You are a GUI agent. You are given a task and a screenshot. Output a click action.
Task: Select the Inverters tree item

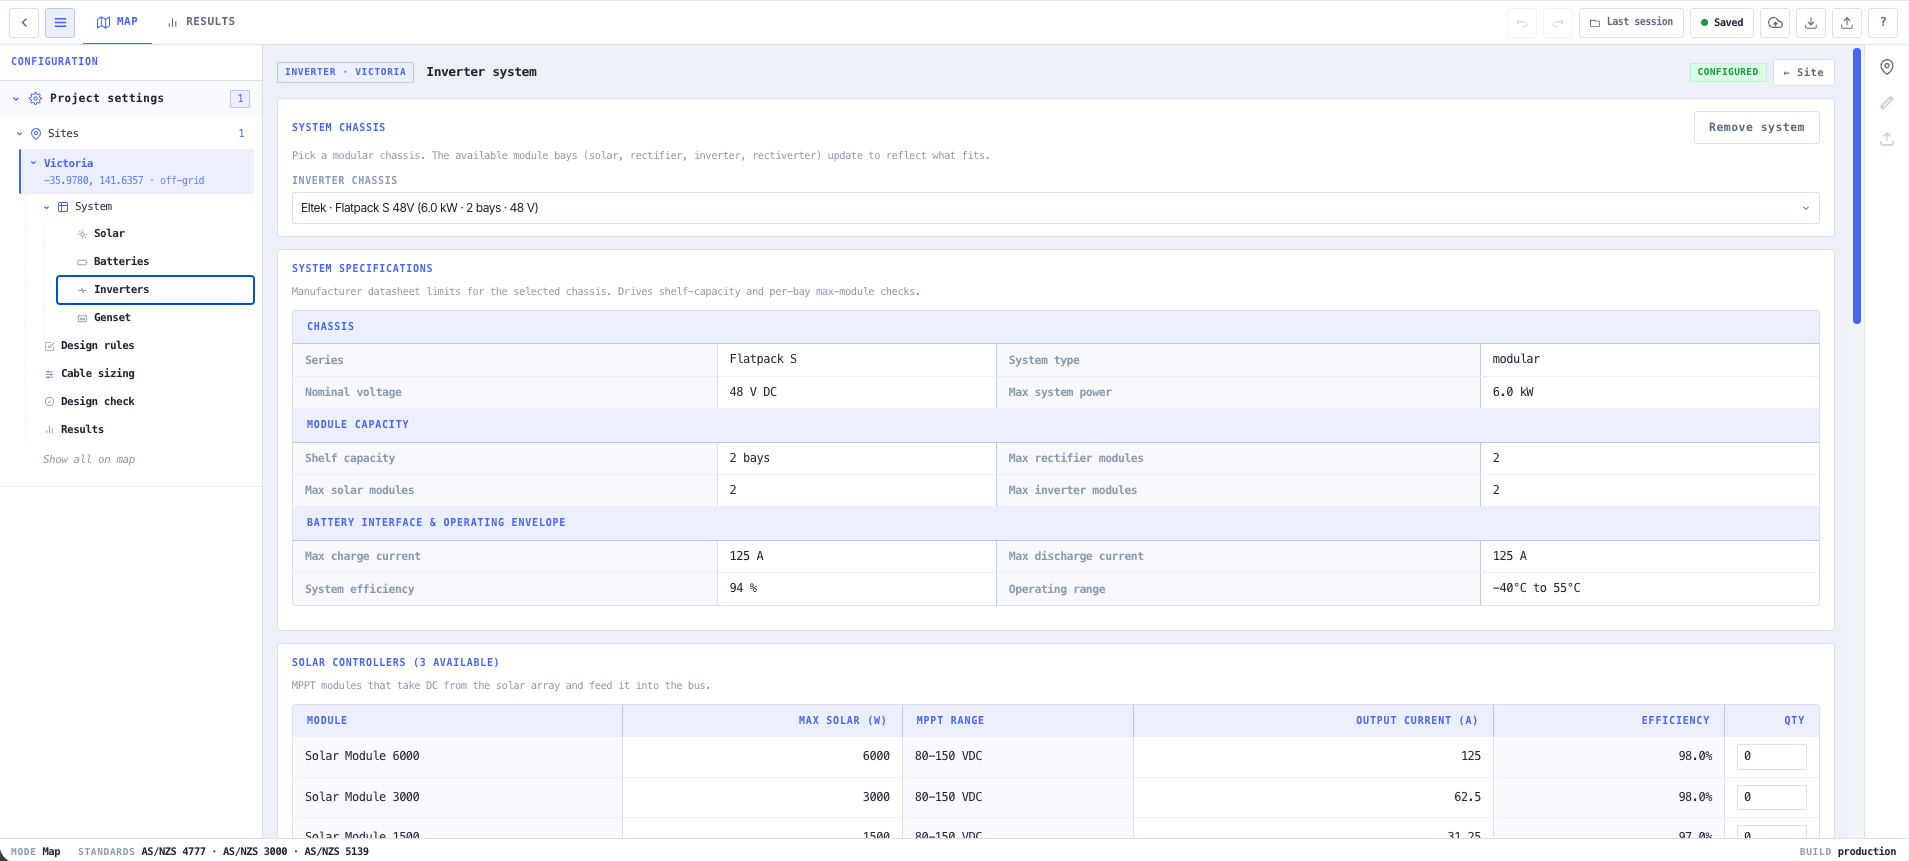(155, 290)
